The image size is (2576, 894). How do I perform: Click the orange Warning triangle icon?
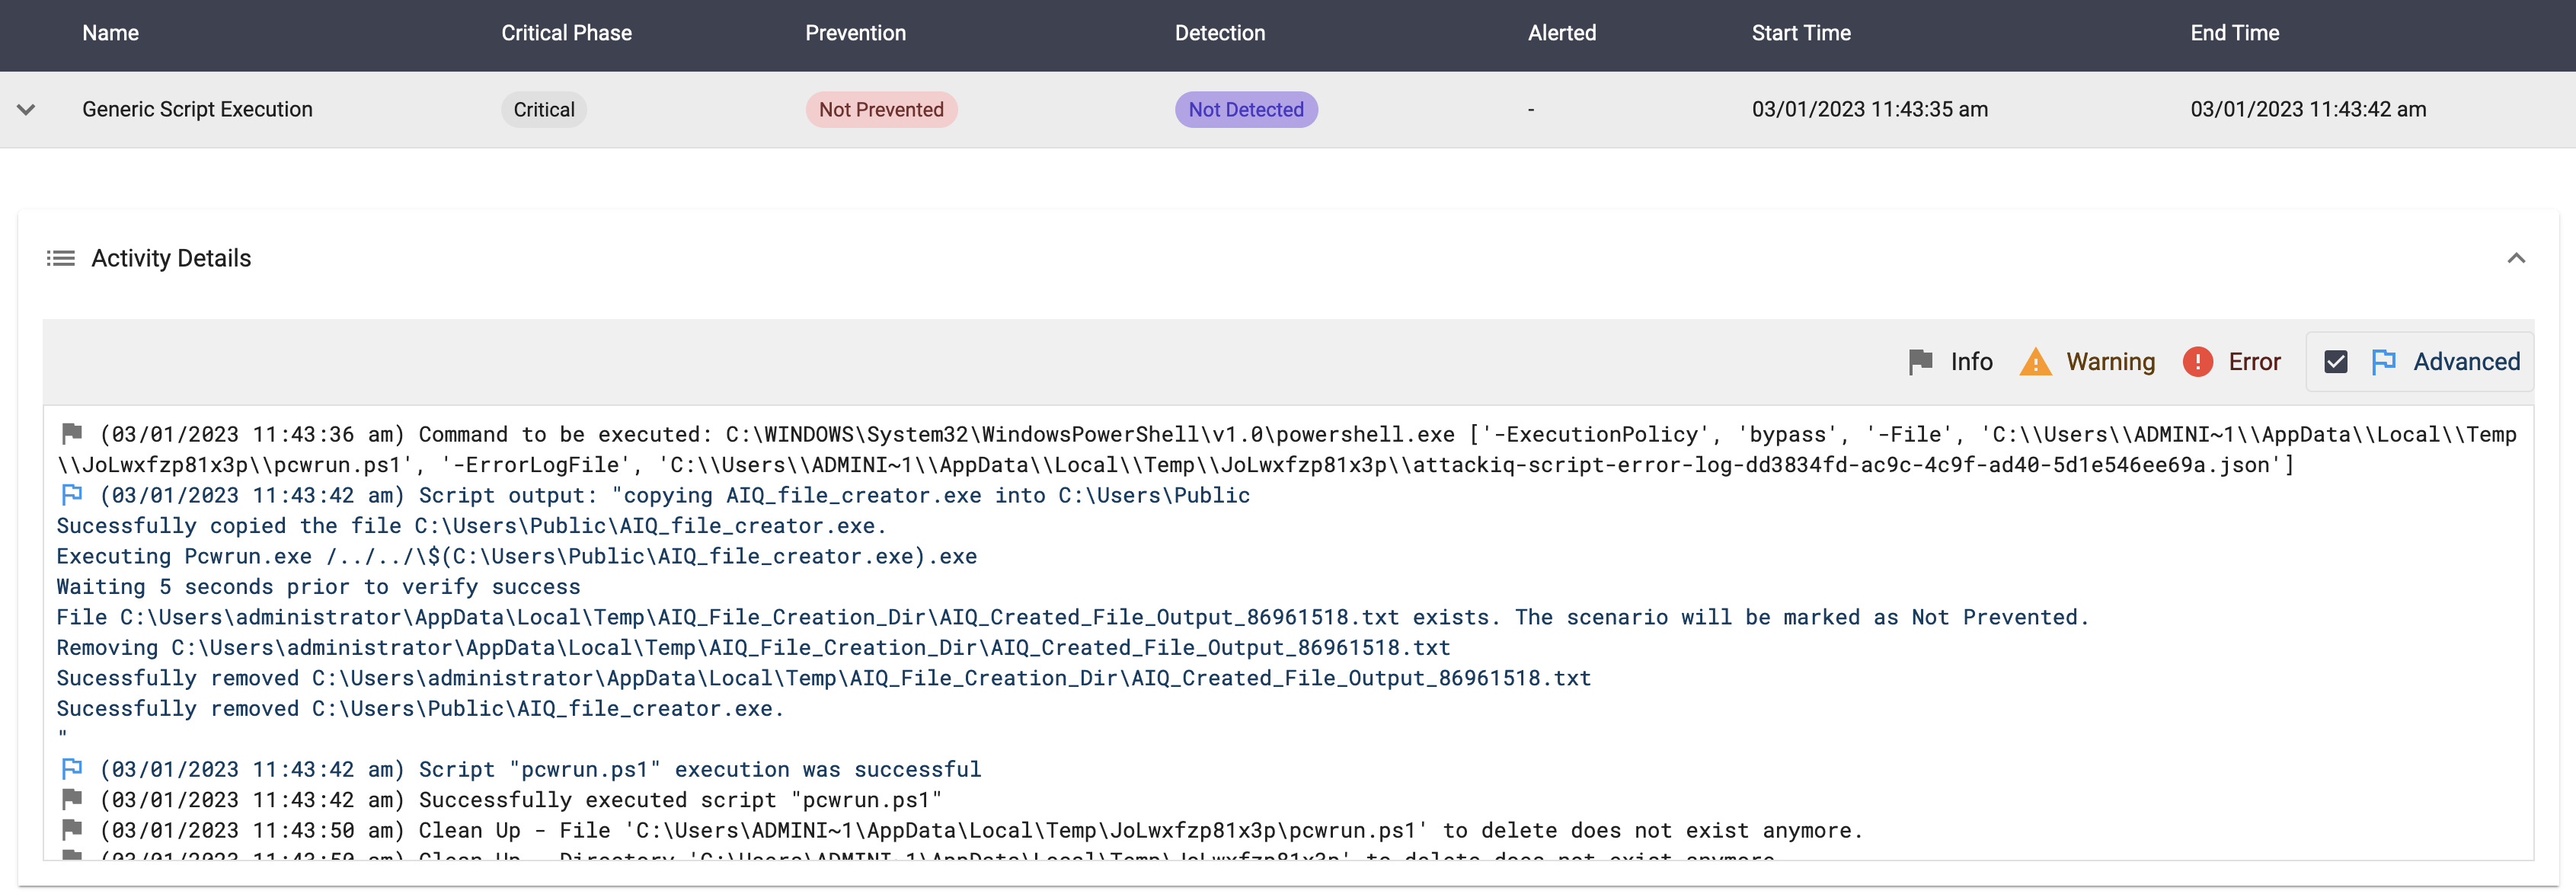pyautogui.click(x=2035, y=362)
